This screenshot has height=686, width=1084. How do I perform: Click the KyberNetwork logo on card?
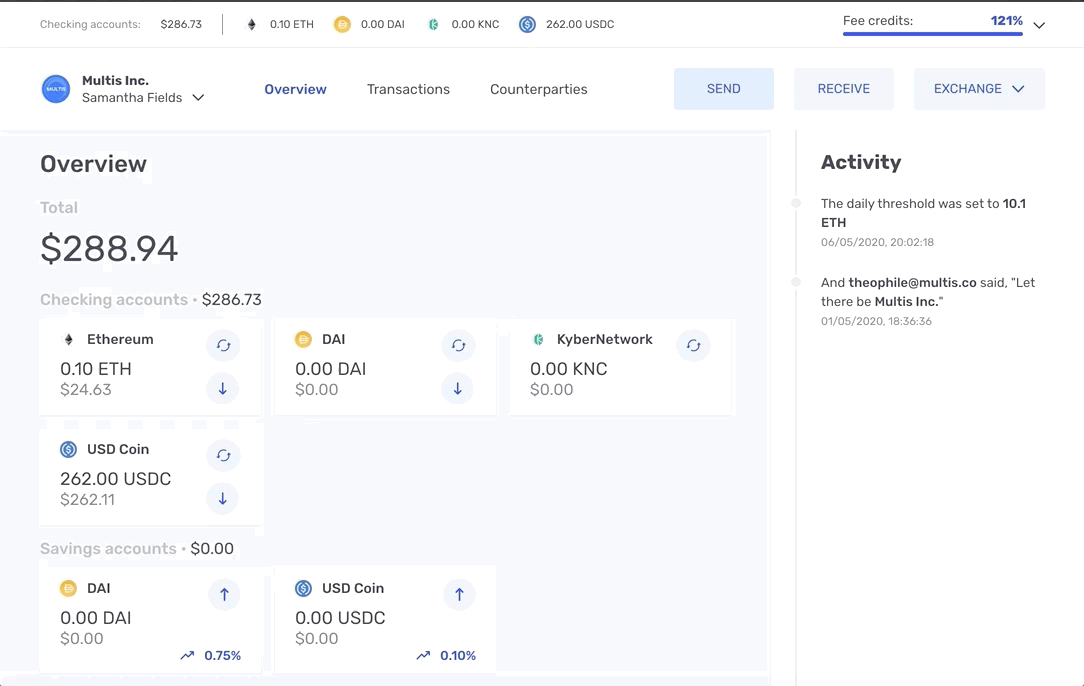coord(539,340)
